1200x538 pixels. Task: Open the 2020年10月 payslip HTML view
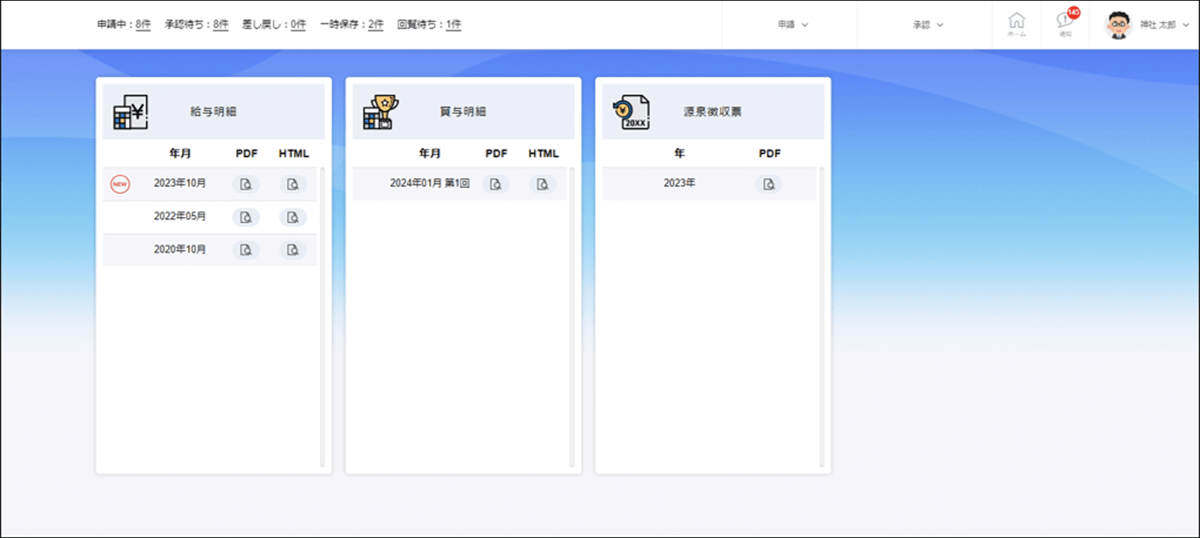pos(293,250)
